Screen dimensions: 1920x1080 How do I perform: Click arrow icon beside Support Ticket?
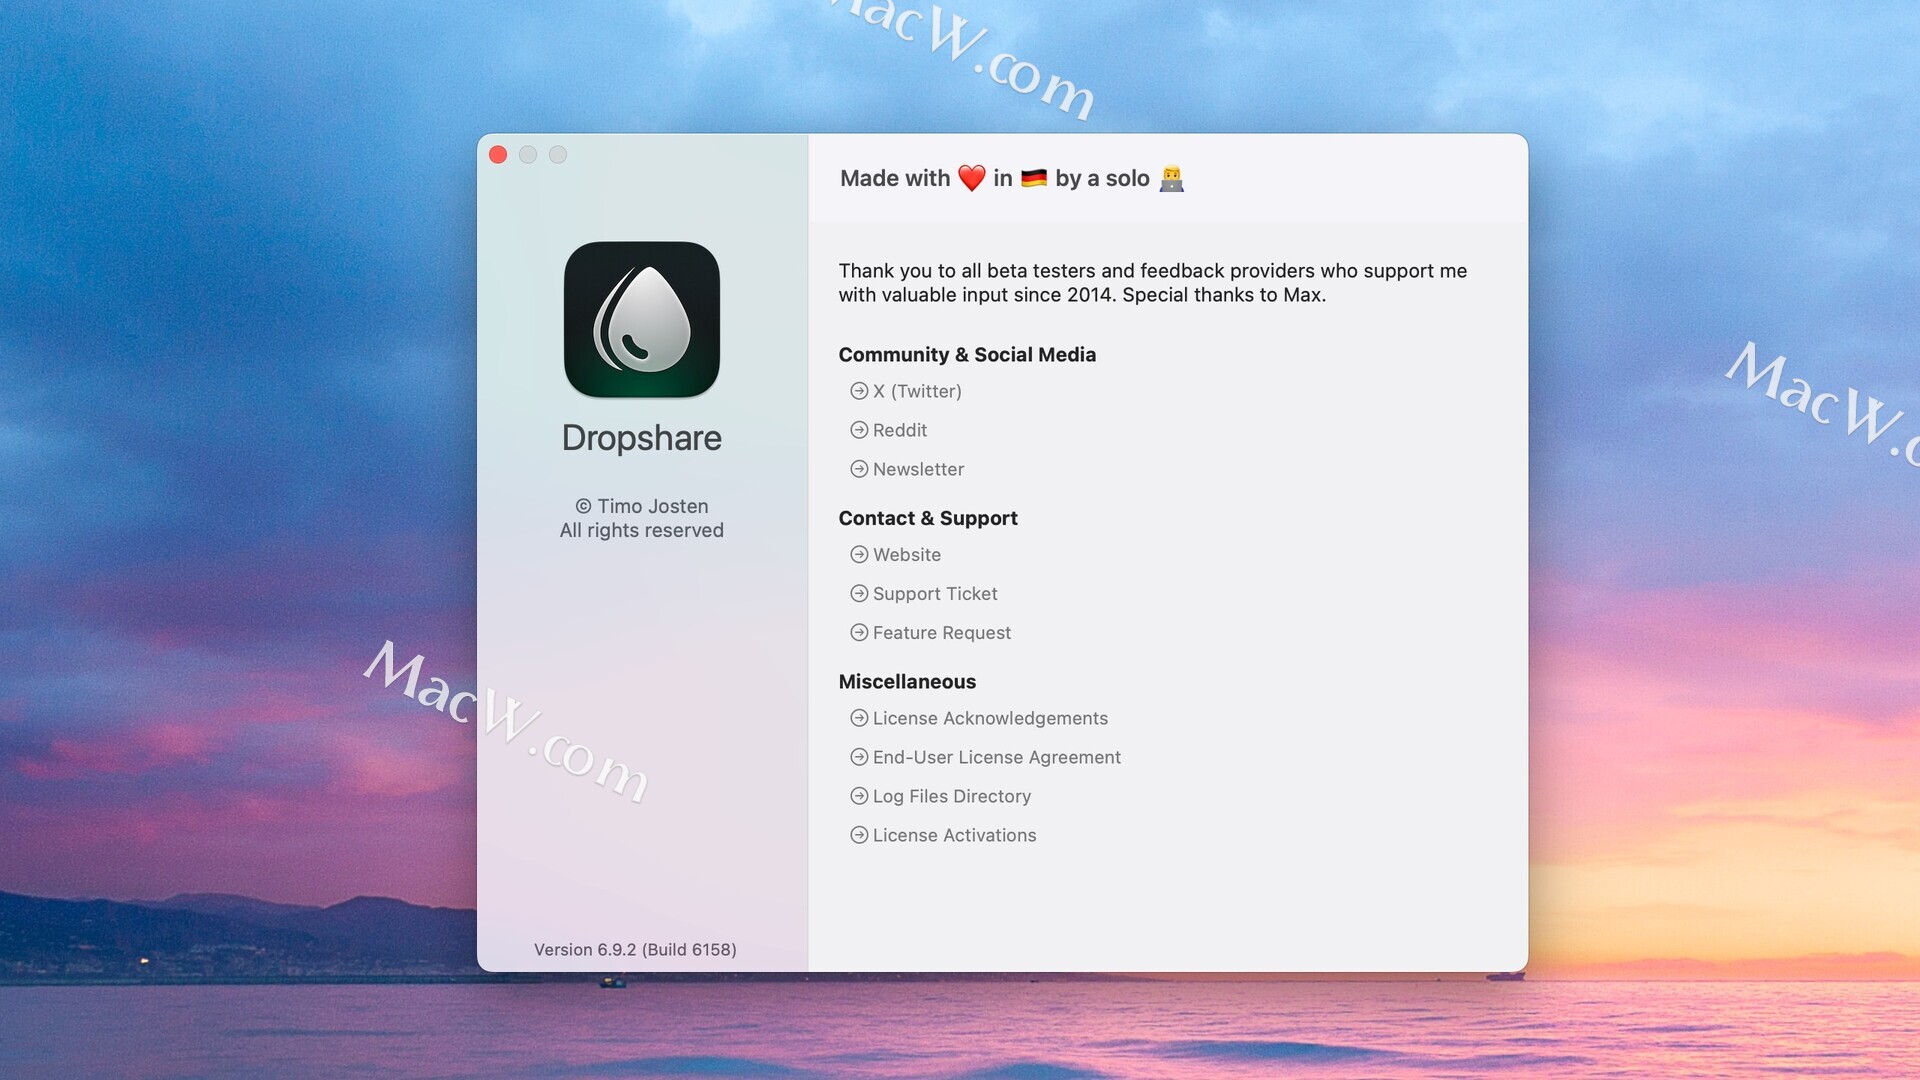[859, 593]
